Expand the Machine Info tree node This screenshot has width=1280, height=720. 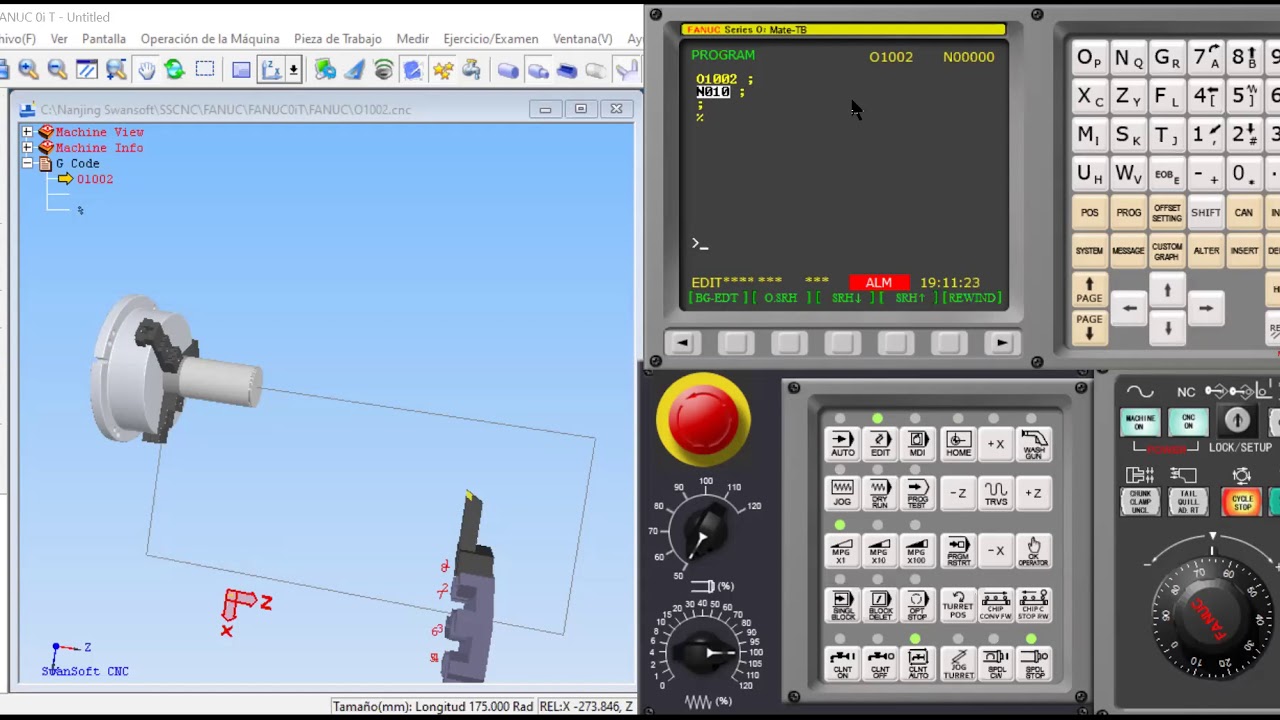(27, 148)
